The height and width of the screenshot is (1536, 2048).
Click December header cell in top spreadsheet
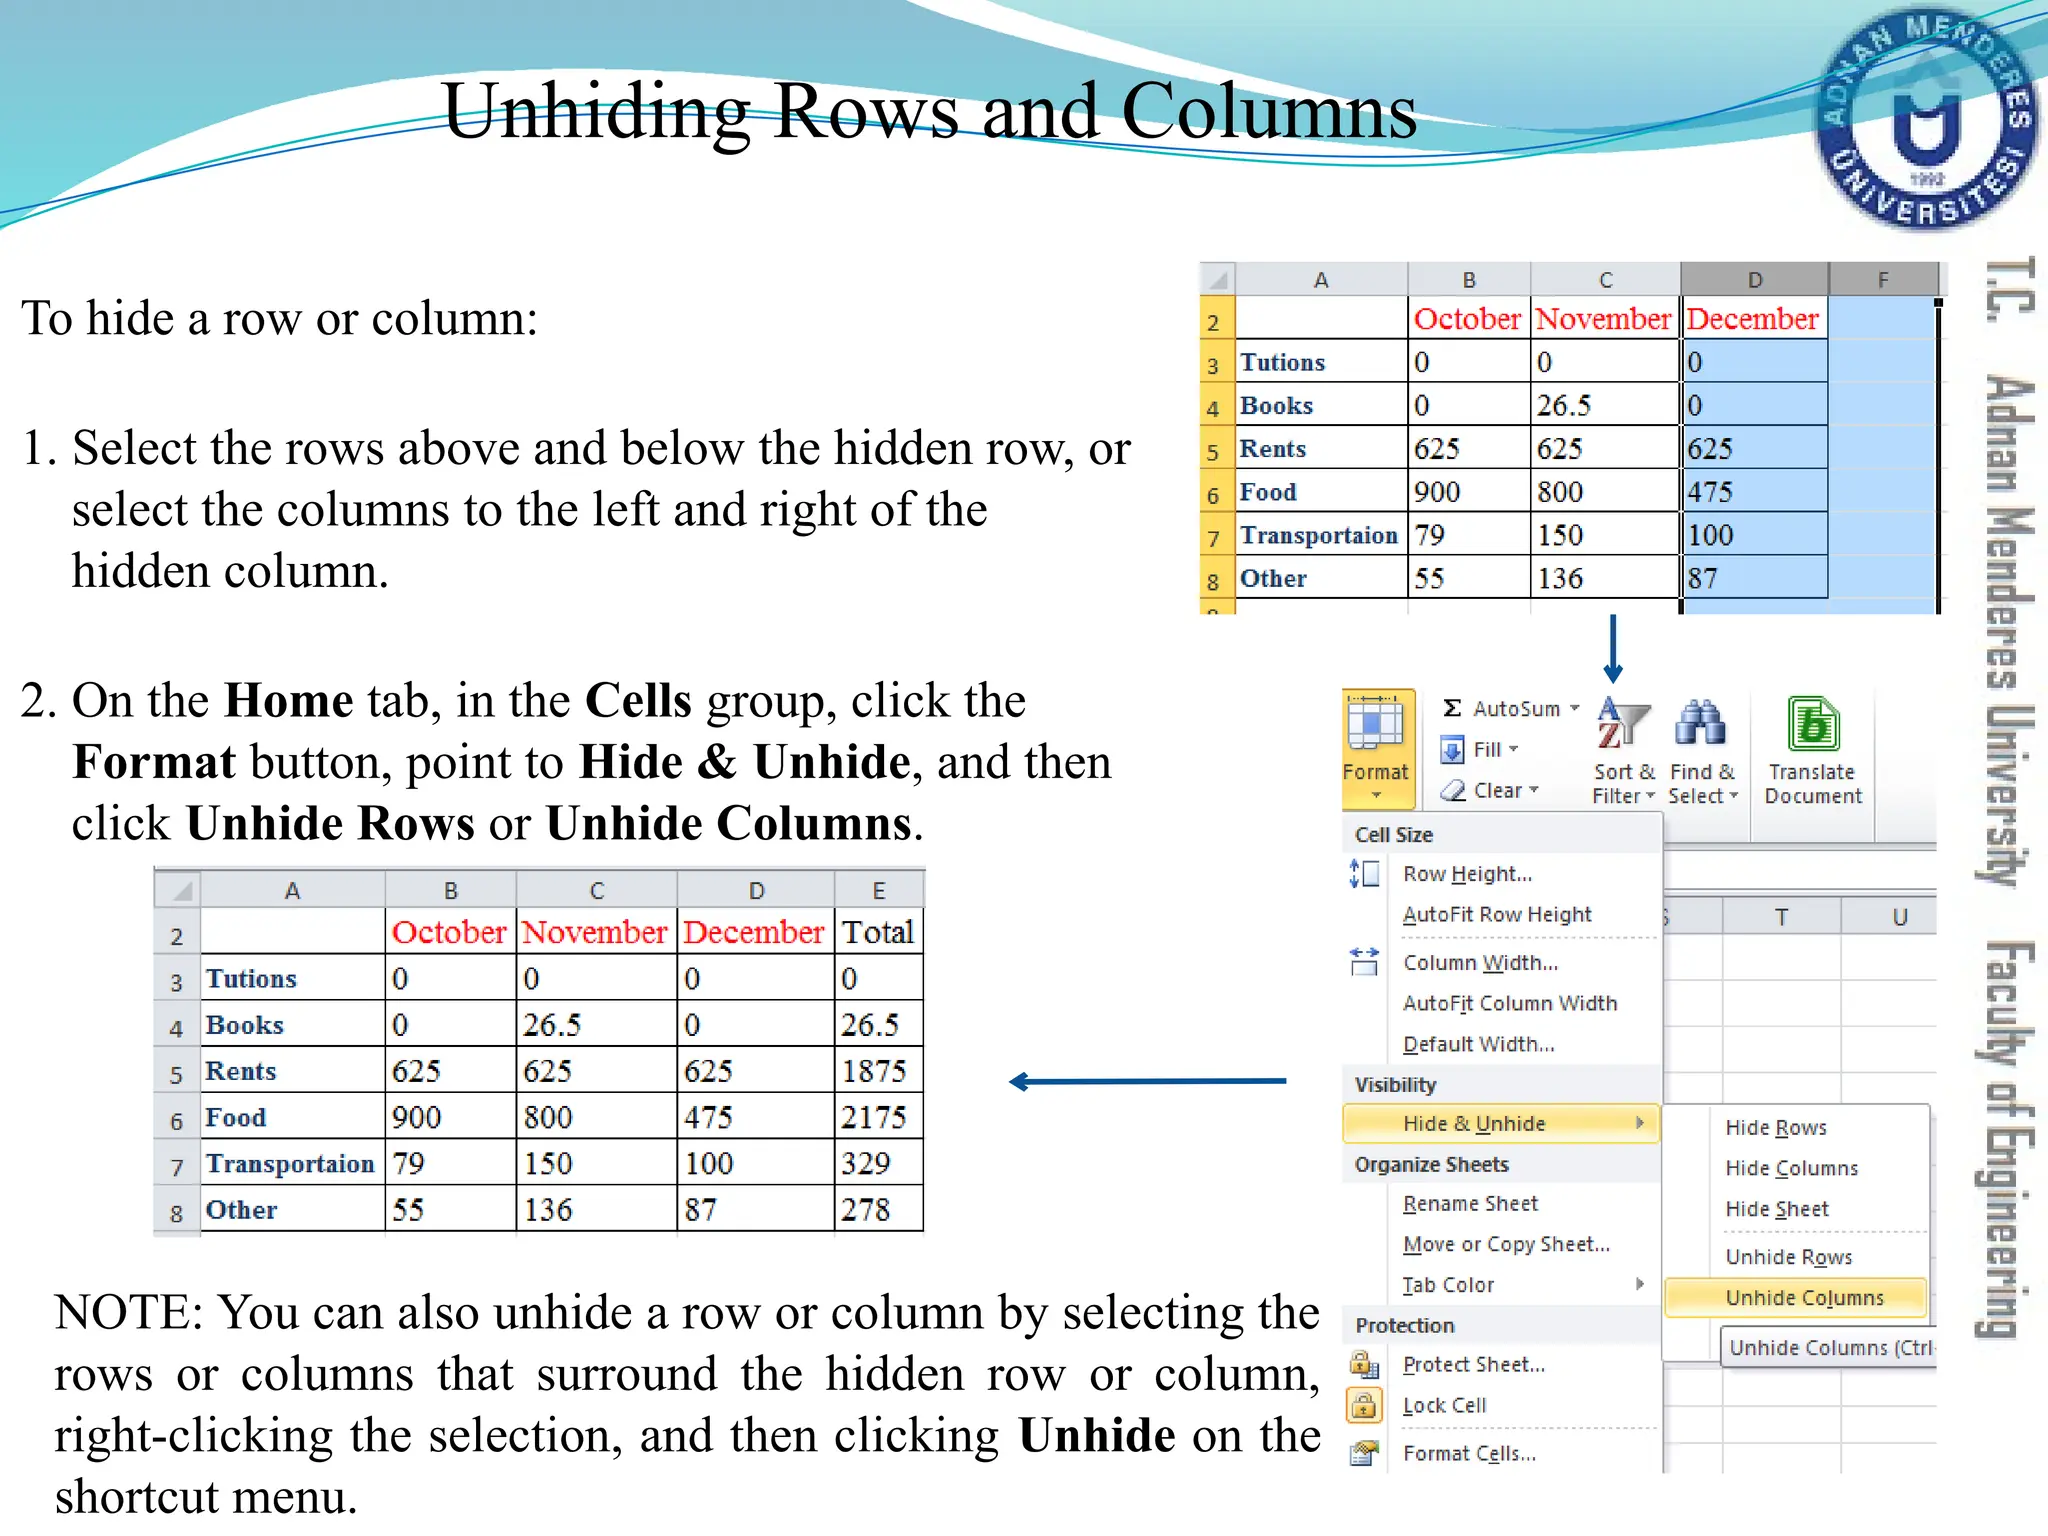pos(1755,318)
